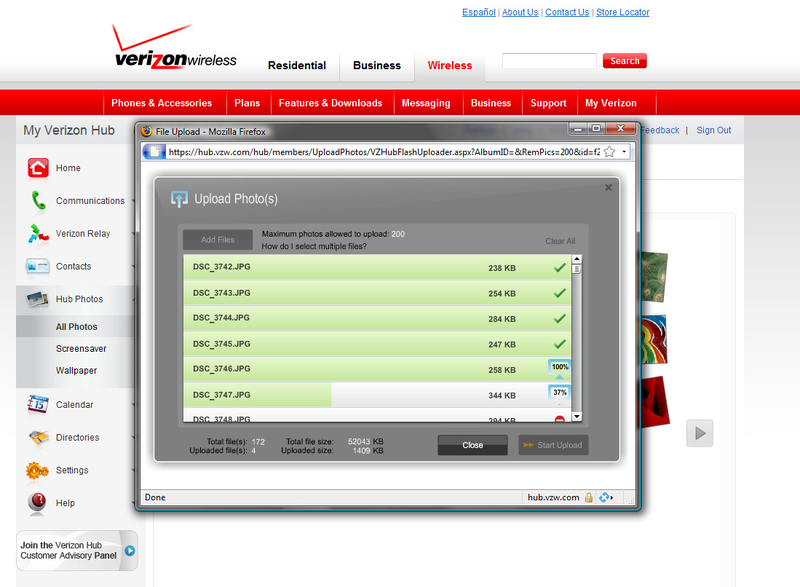Switch to the Residential tab

click(297, 65)
